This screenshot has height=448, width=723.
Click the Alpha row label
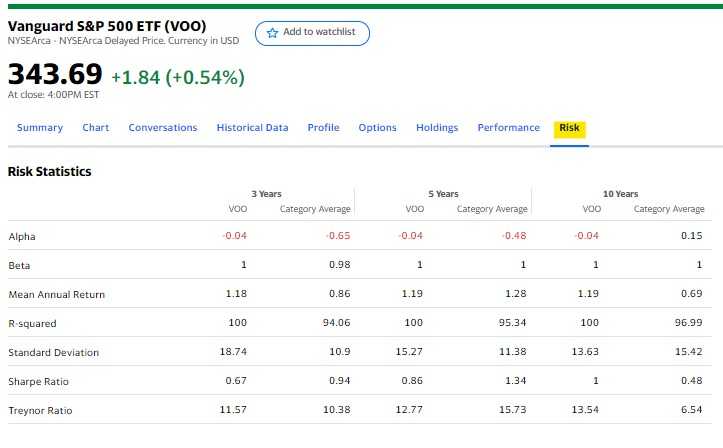(22, 236)
